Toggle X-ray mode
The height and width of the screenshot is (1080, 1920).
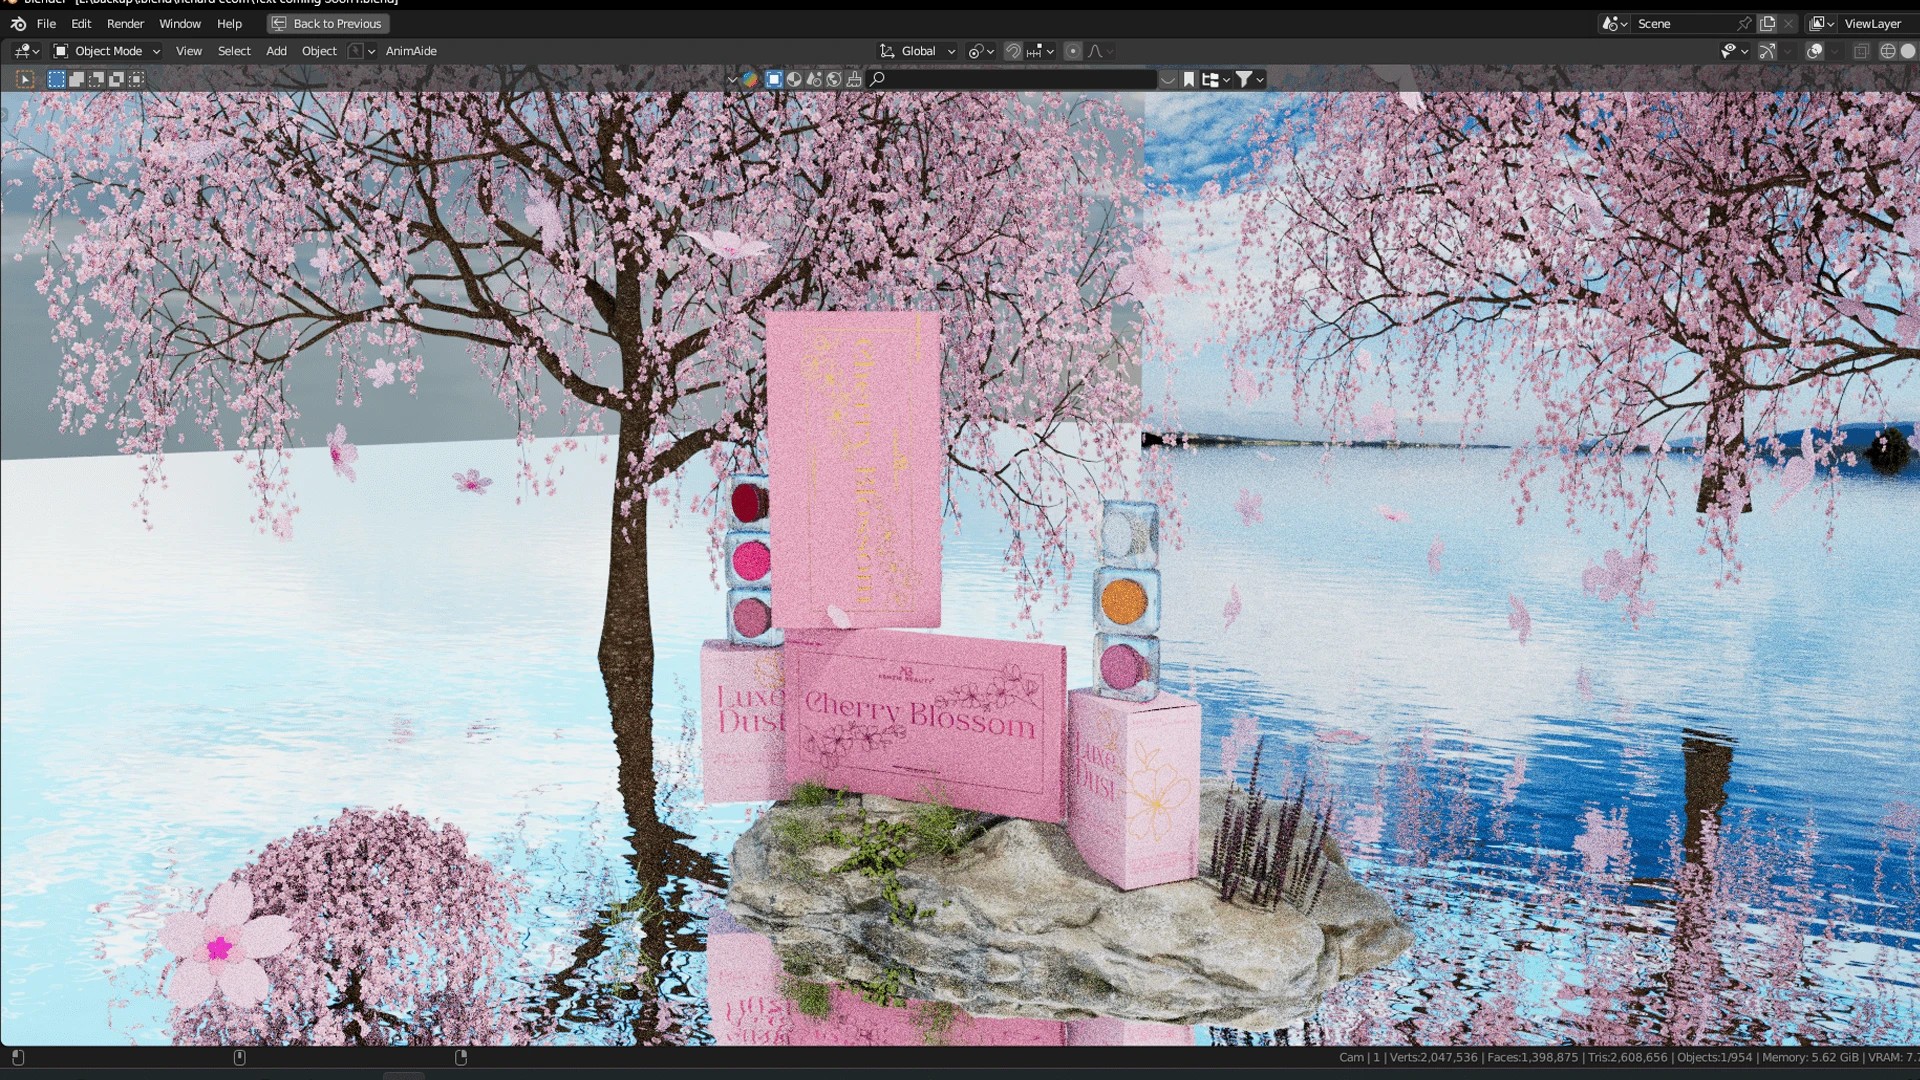[x=1861, y=51]
